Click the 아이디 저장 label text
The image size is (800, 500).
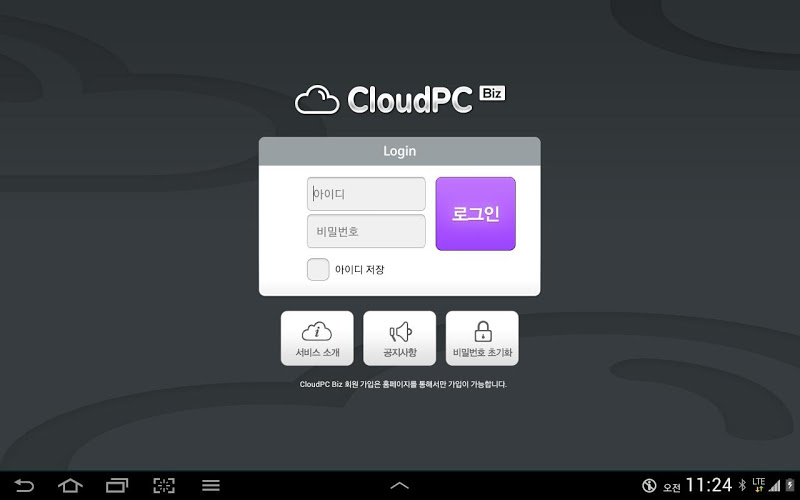coord(359,270)
